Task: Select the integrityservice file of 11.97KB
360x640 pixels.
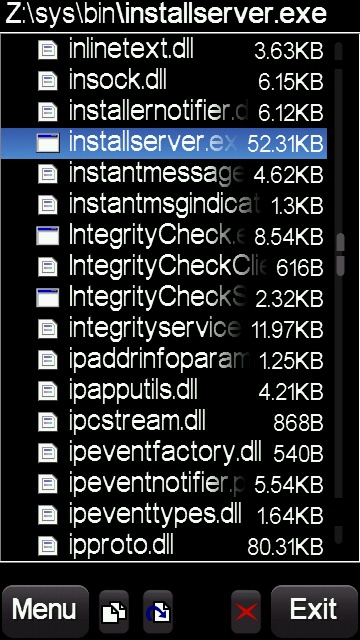Action: point(164,329)
